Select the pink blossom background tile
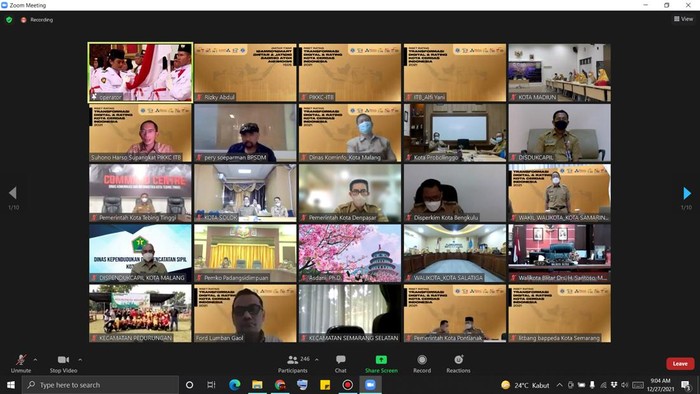Screen dimensions: 700x394 click(x=350, y=253)
